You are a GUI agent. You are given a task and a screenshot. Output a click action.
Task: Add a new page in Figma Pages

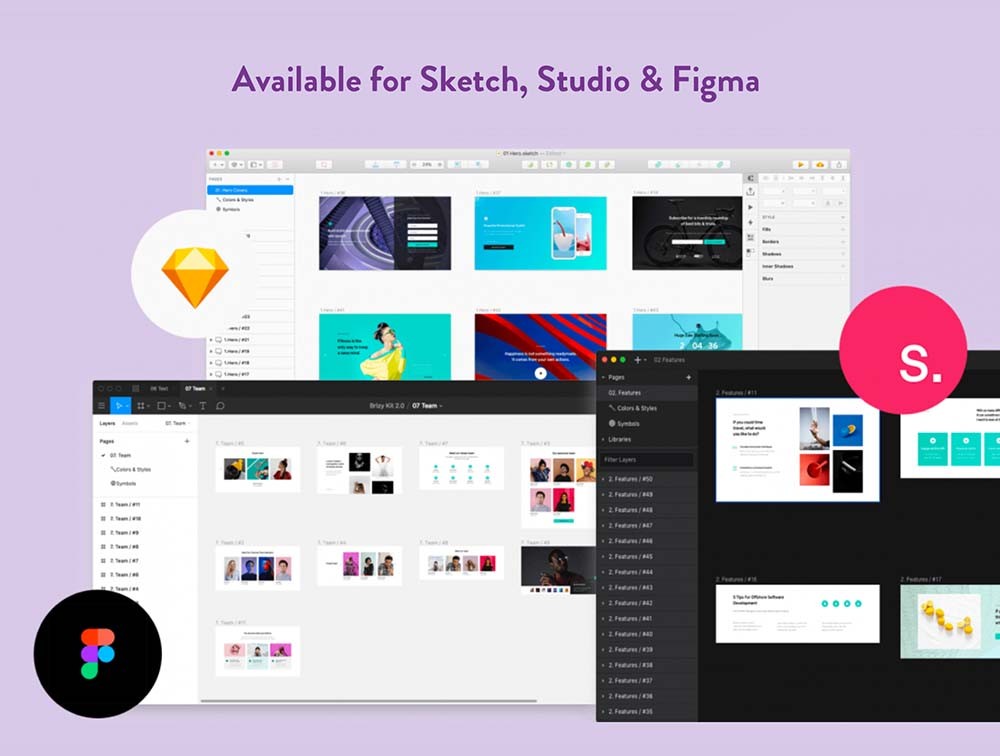click(186, 441)
